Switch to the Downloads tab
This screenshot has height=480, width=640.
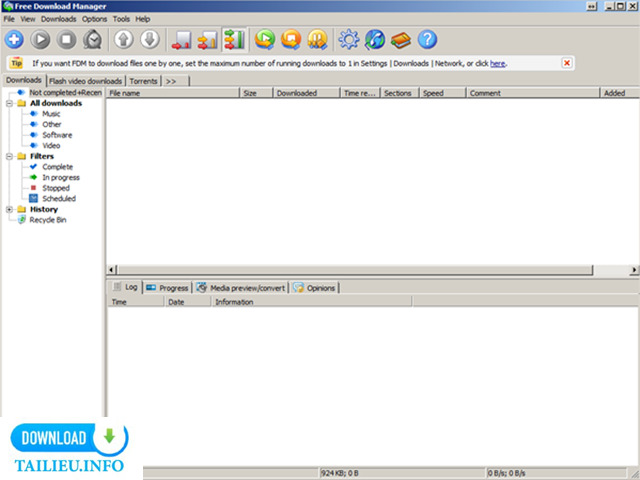click(x=24, y=80)
